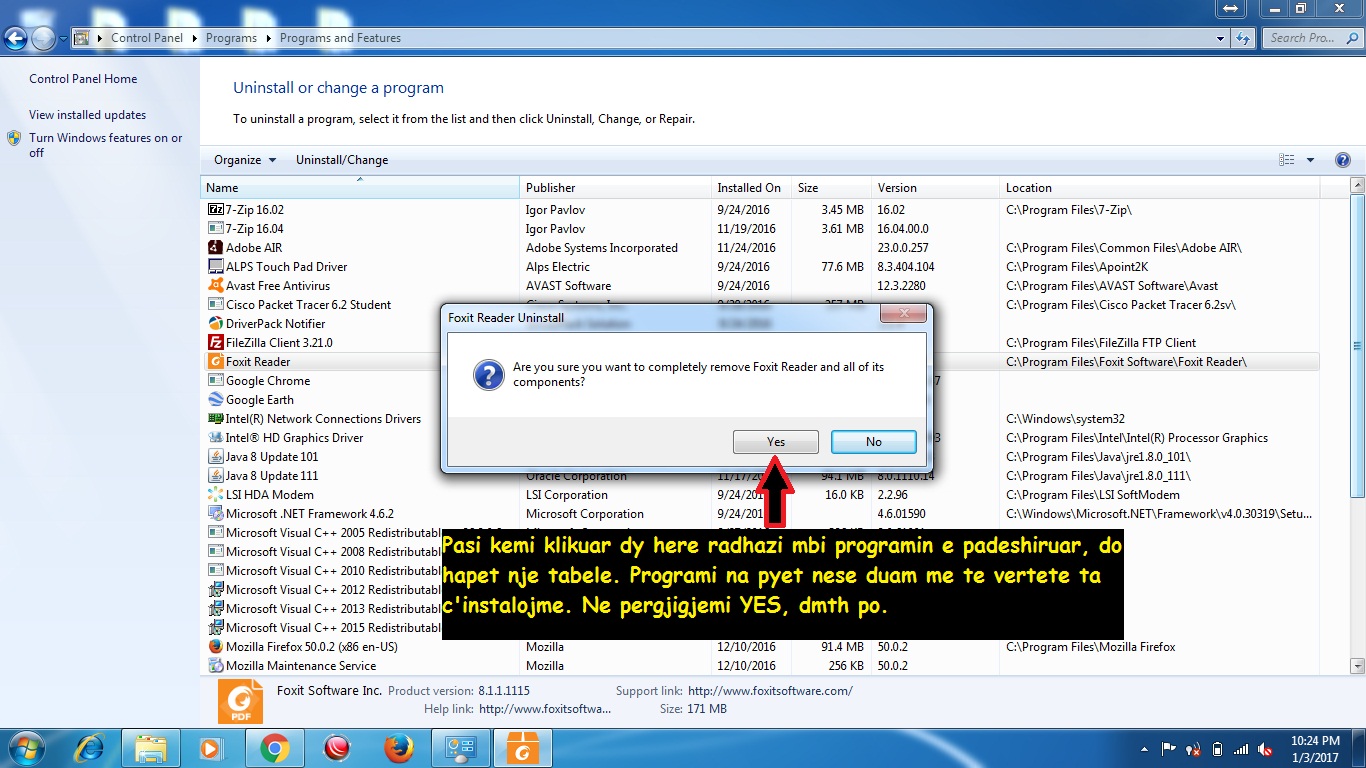Click the volume speaker tray icon

[x=1265, y=749]
